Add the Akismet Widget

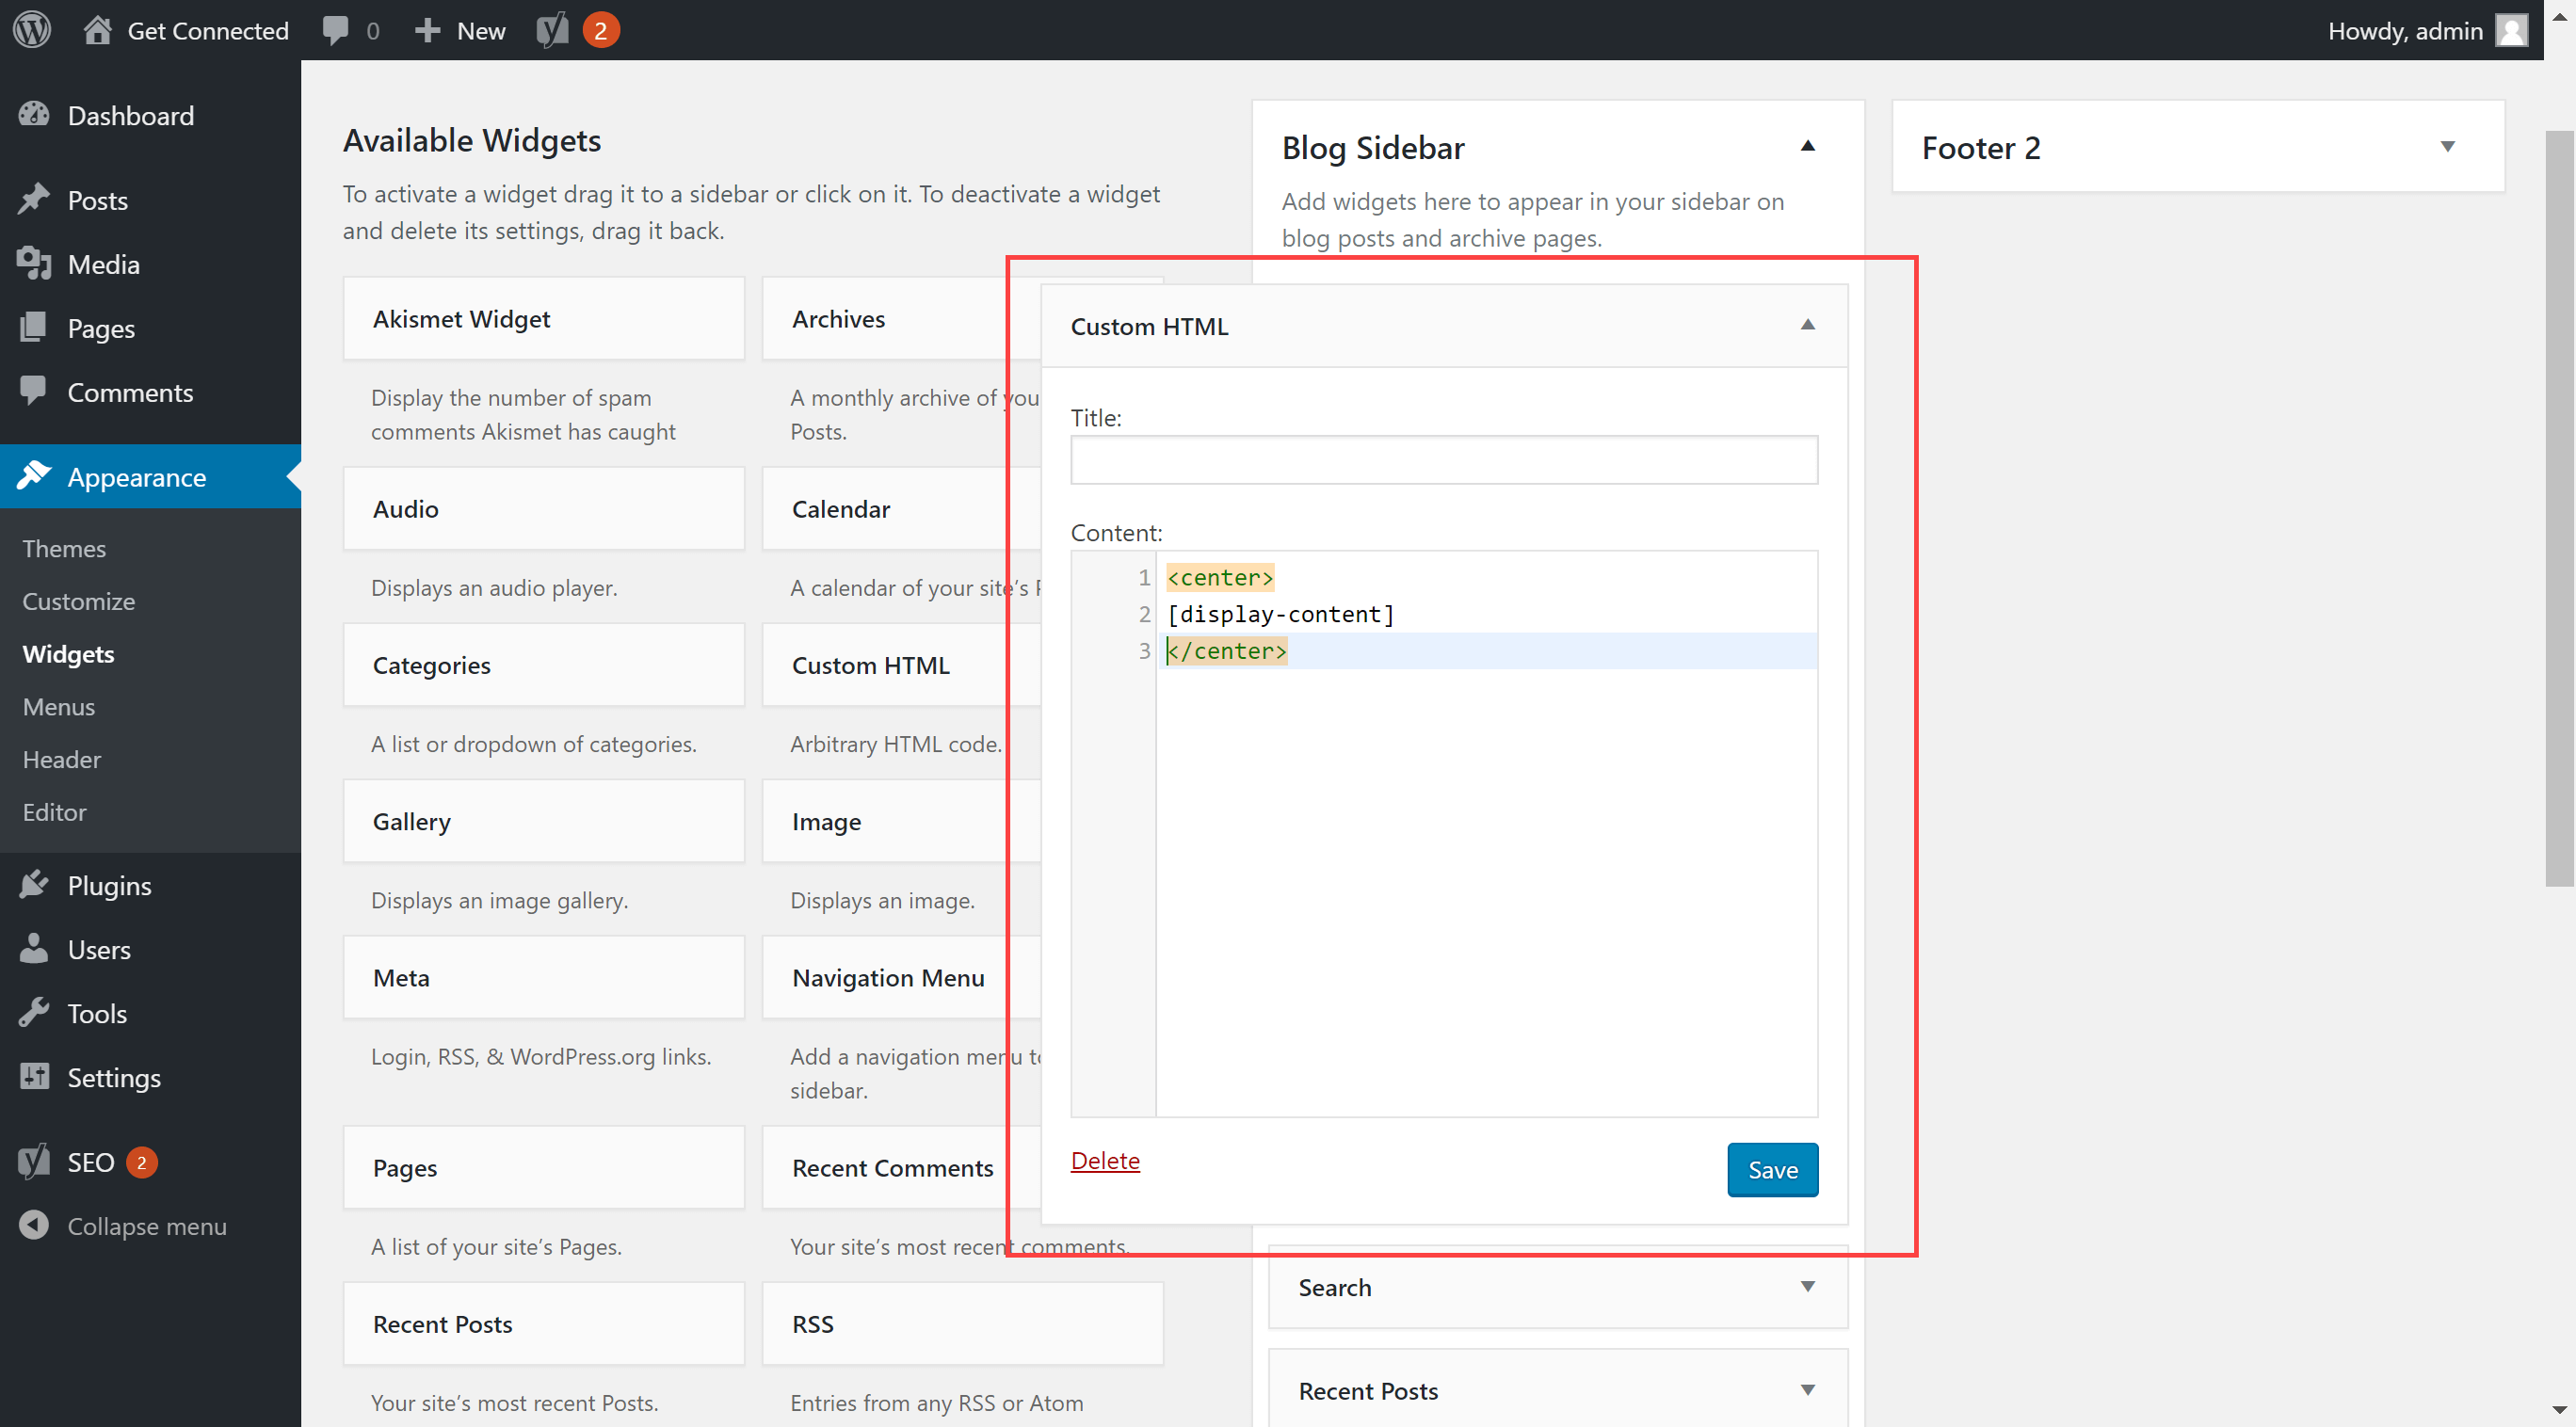click(544, 318)
